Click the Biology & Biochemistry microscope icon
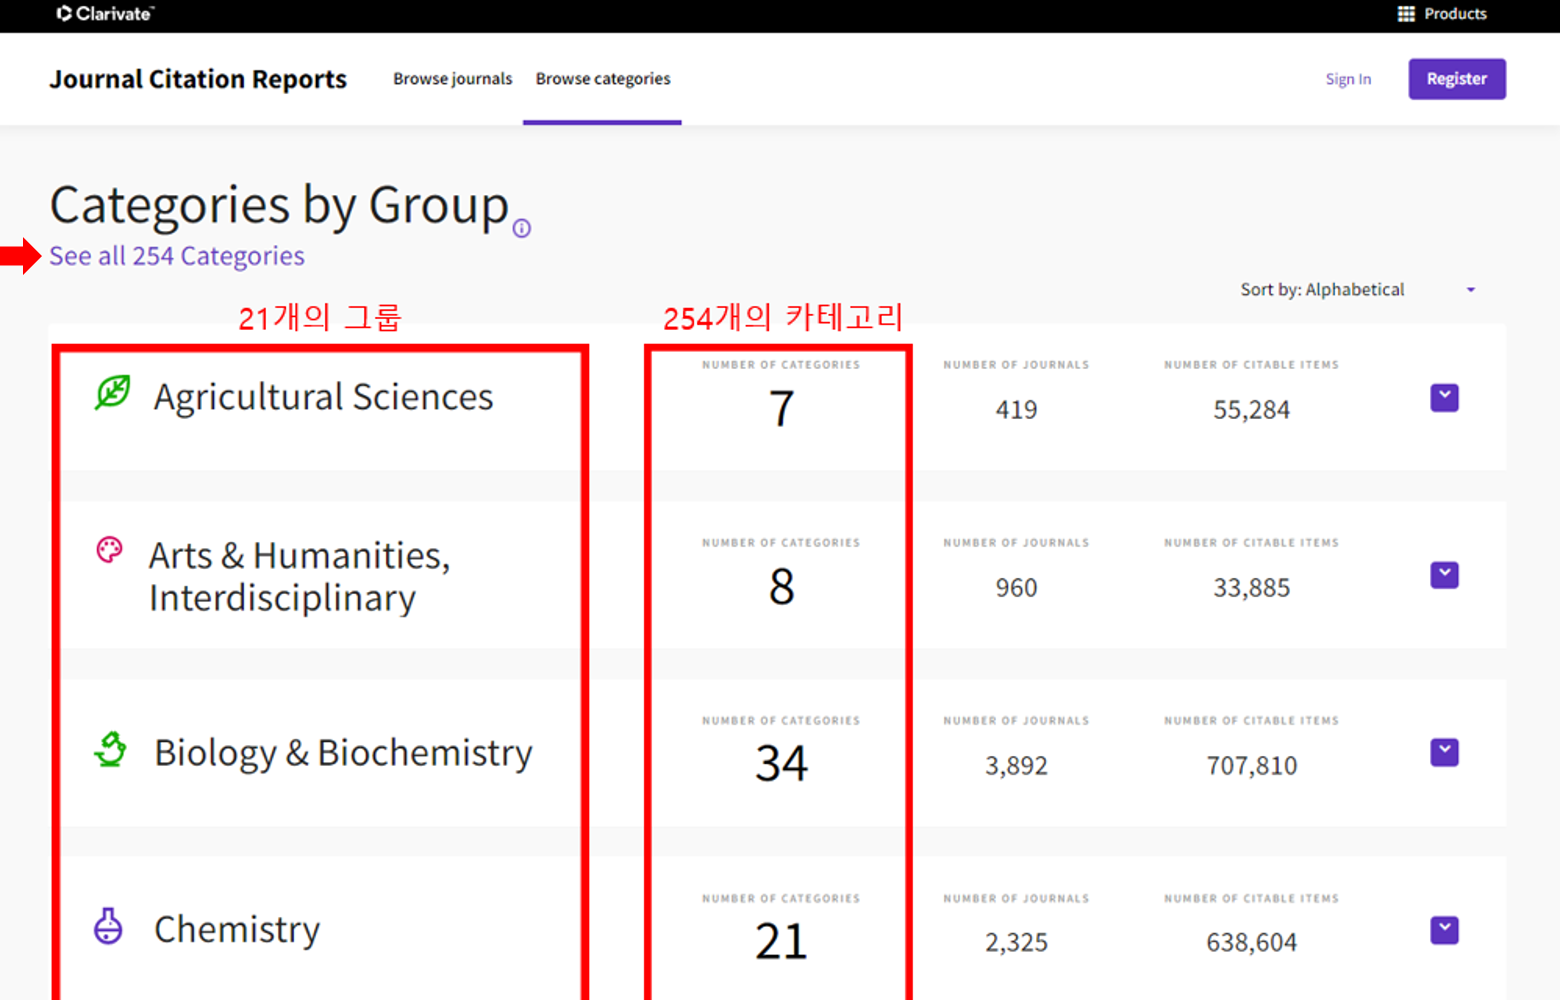1560x1000 pixels. (x=110, y=749)
